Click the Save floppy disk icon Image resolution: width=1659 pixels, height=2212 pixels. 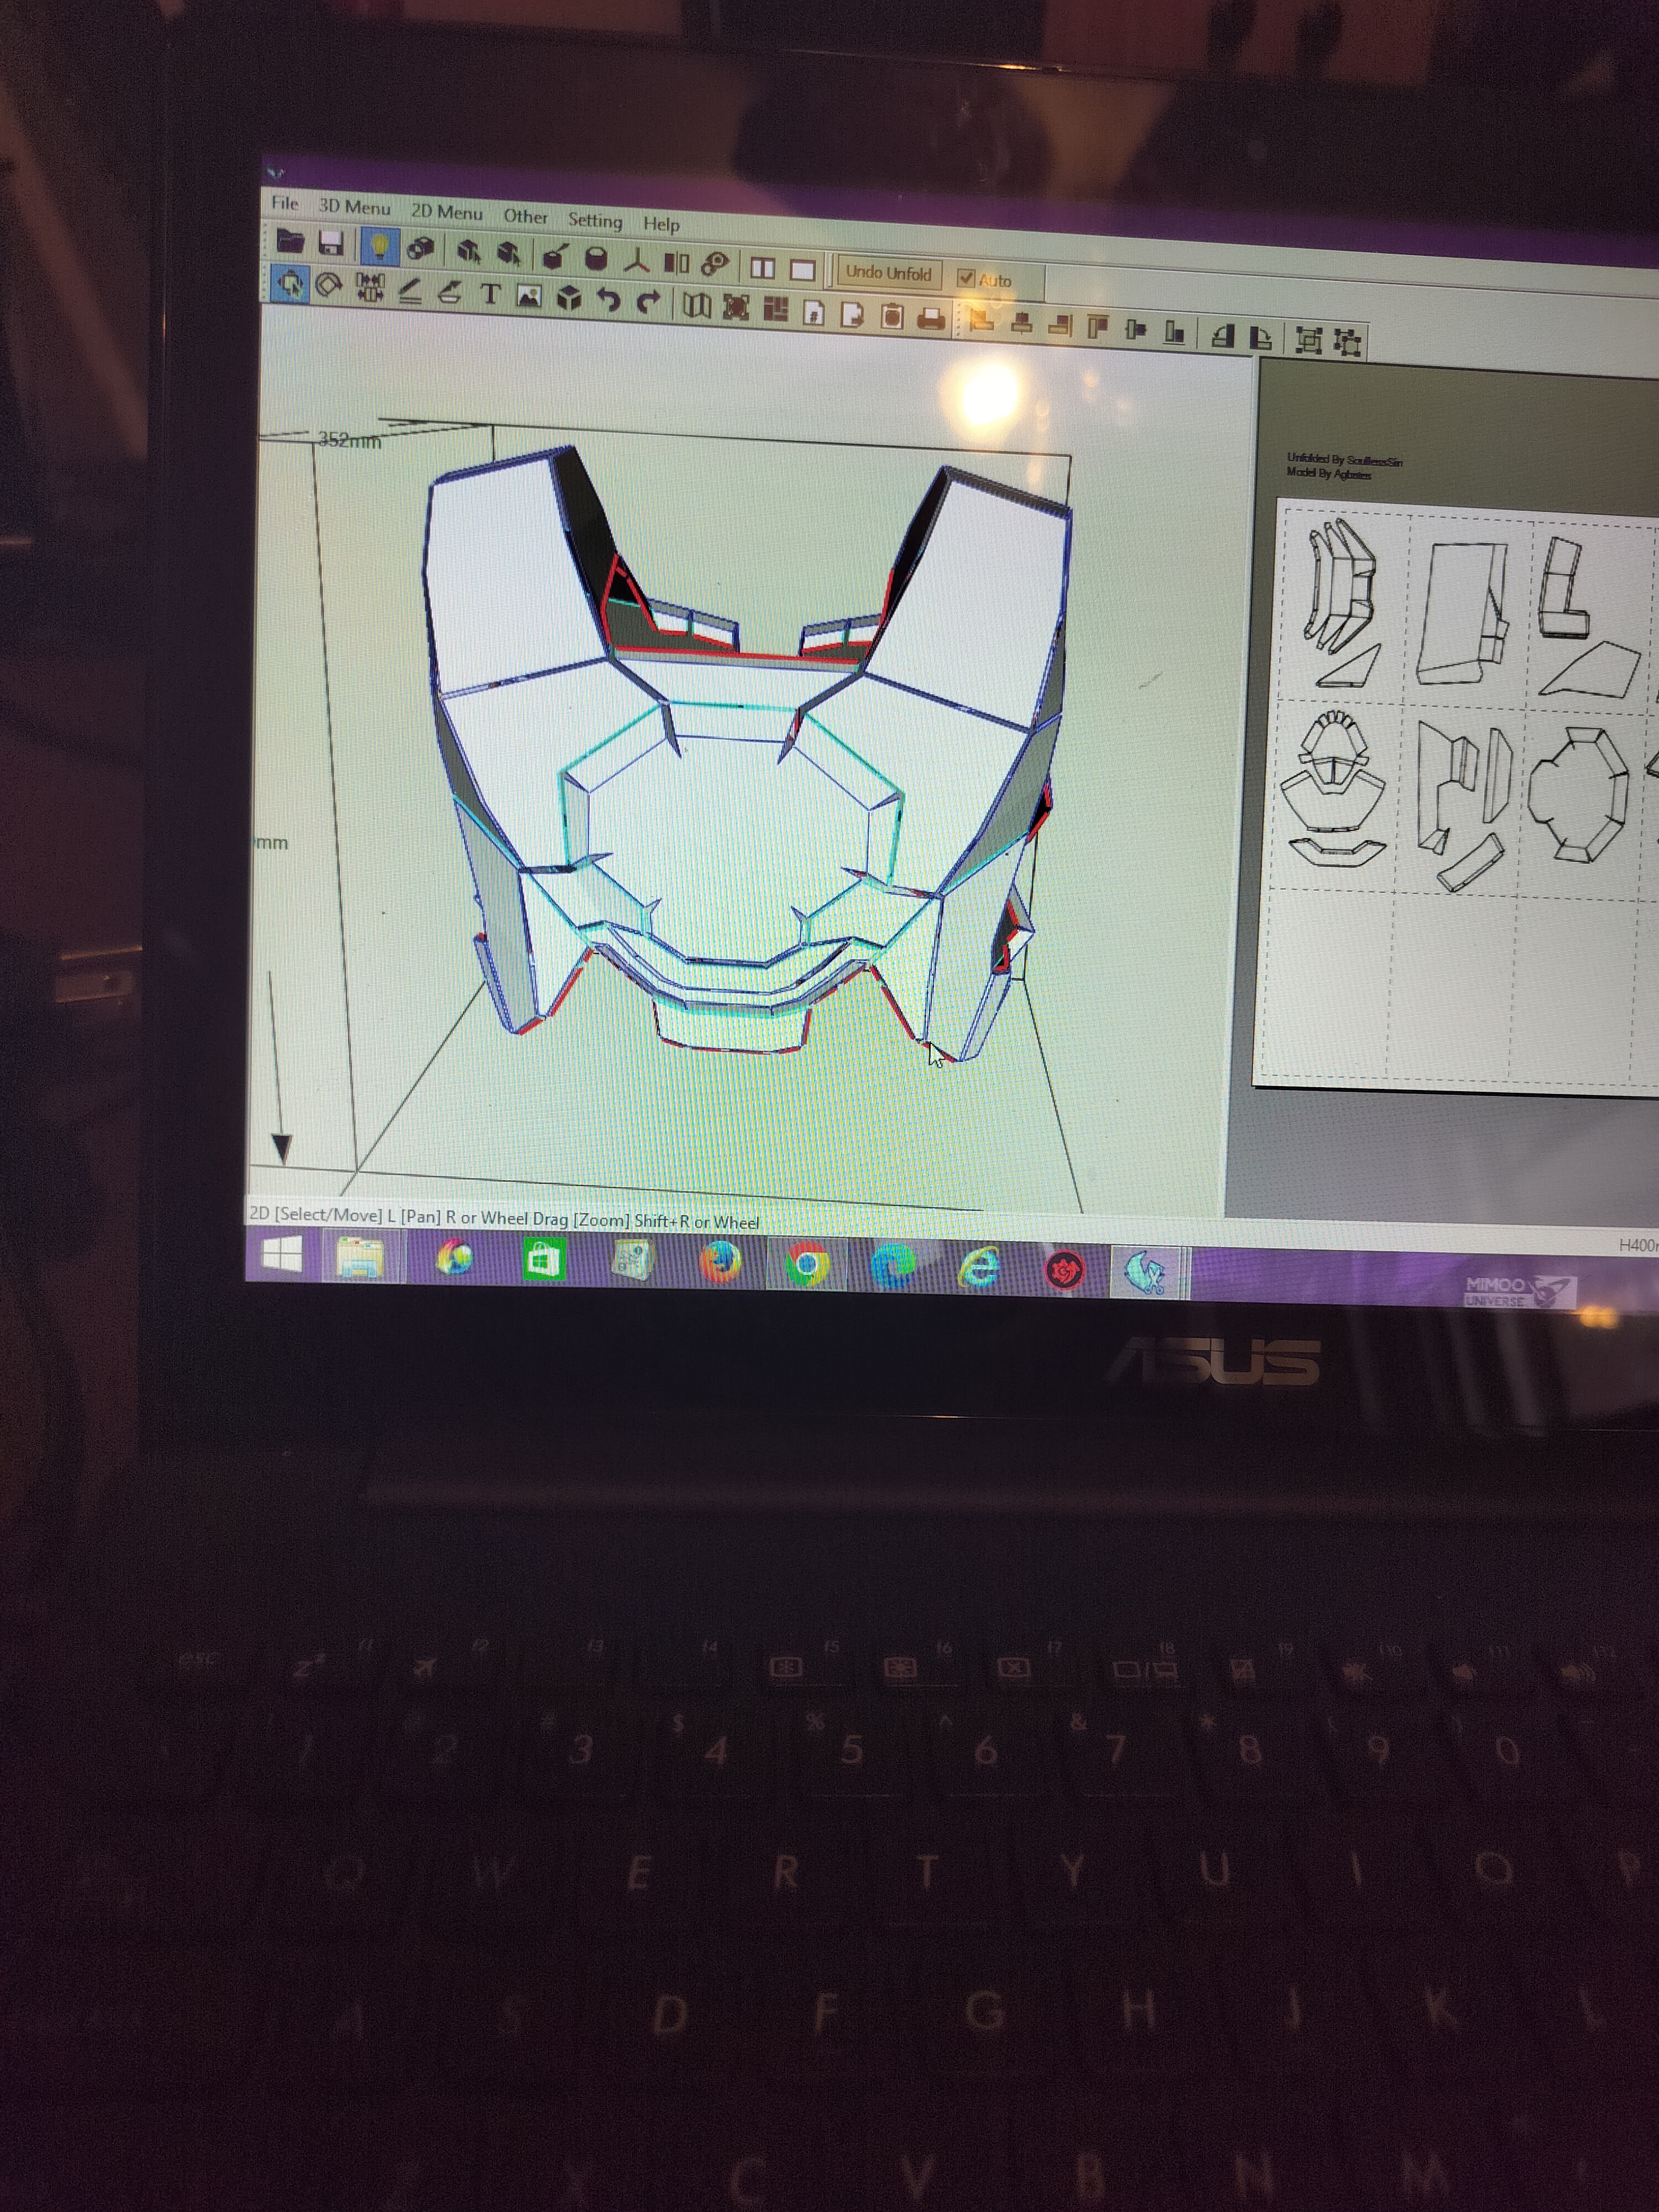click(x=331, y=243)
